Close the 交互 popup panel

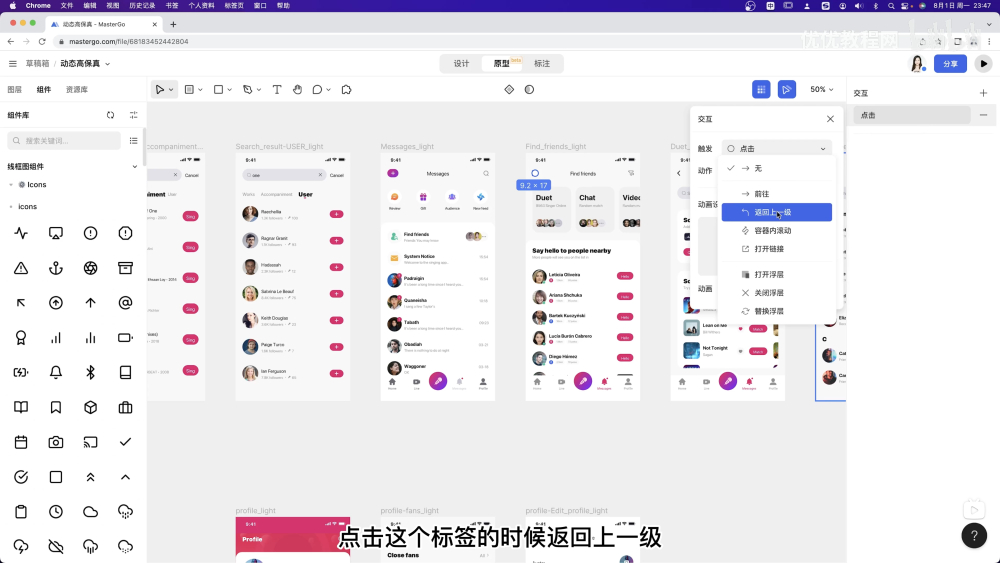[x=830, y=119]
